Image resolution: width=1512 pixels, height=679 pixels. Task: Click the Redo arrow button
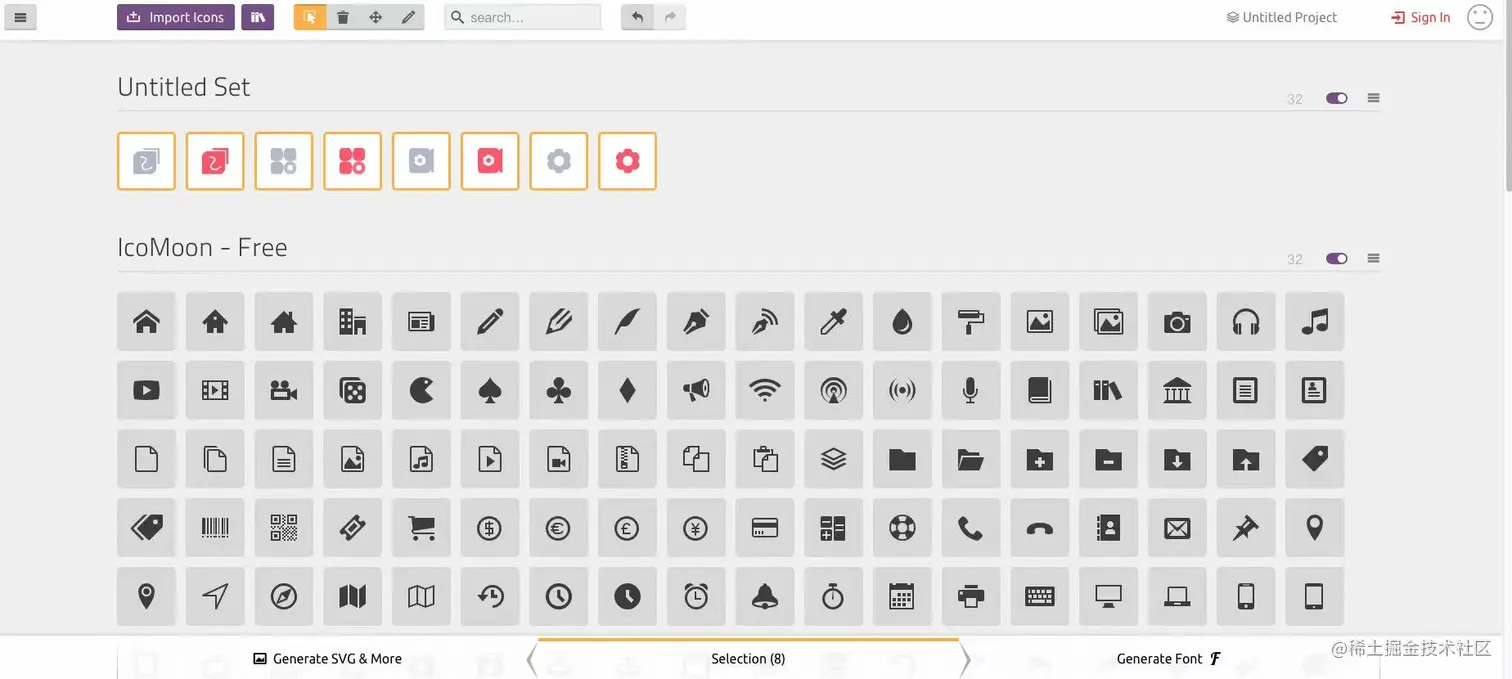[670, 17]
